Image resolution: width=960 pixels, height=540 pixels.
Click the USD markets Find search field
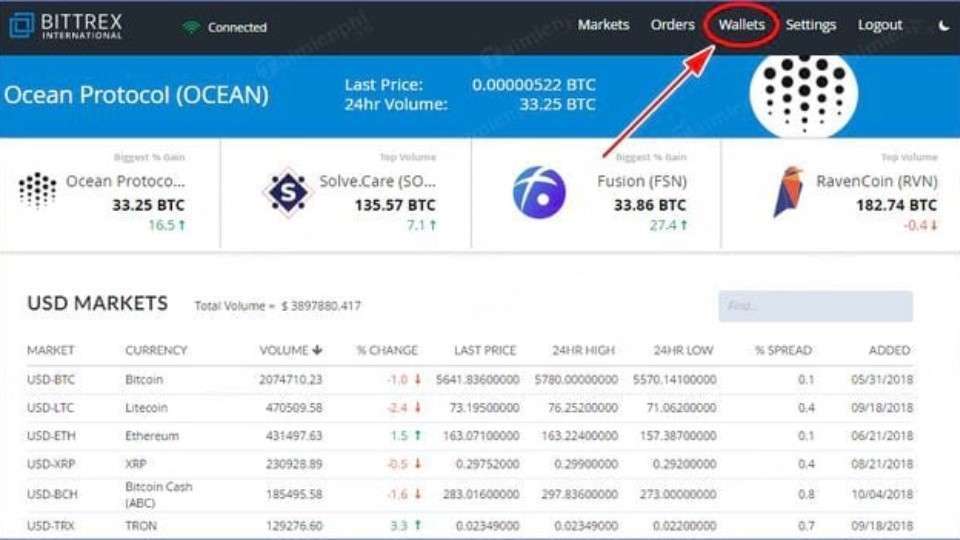pos(815,306)
